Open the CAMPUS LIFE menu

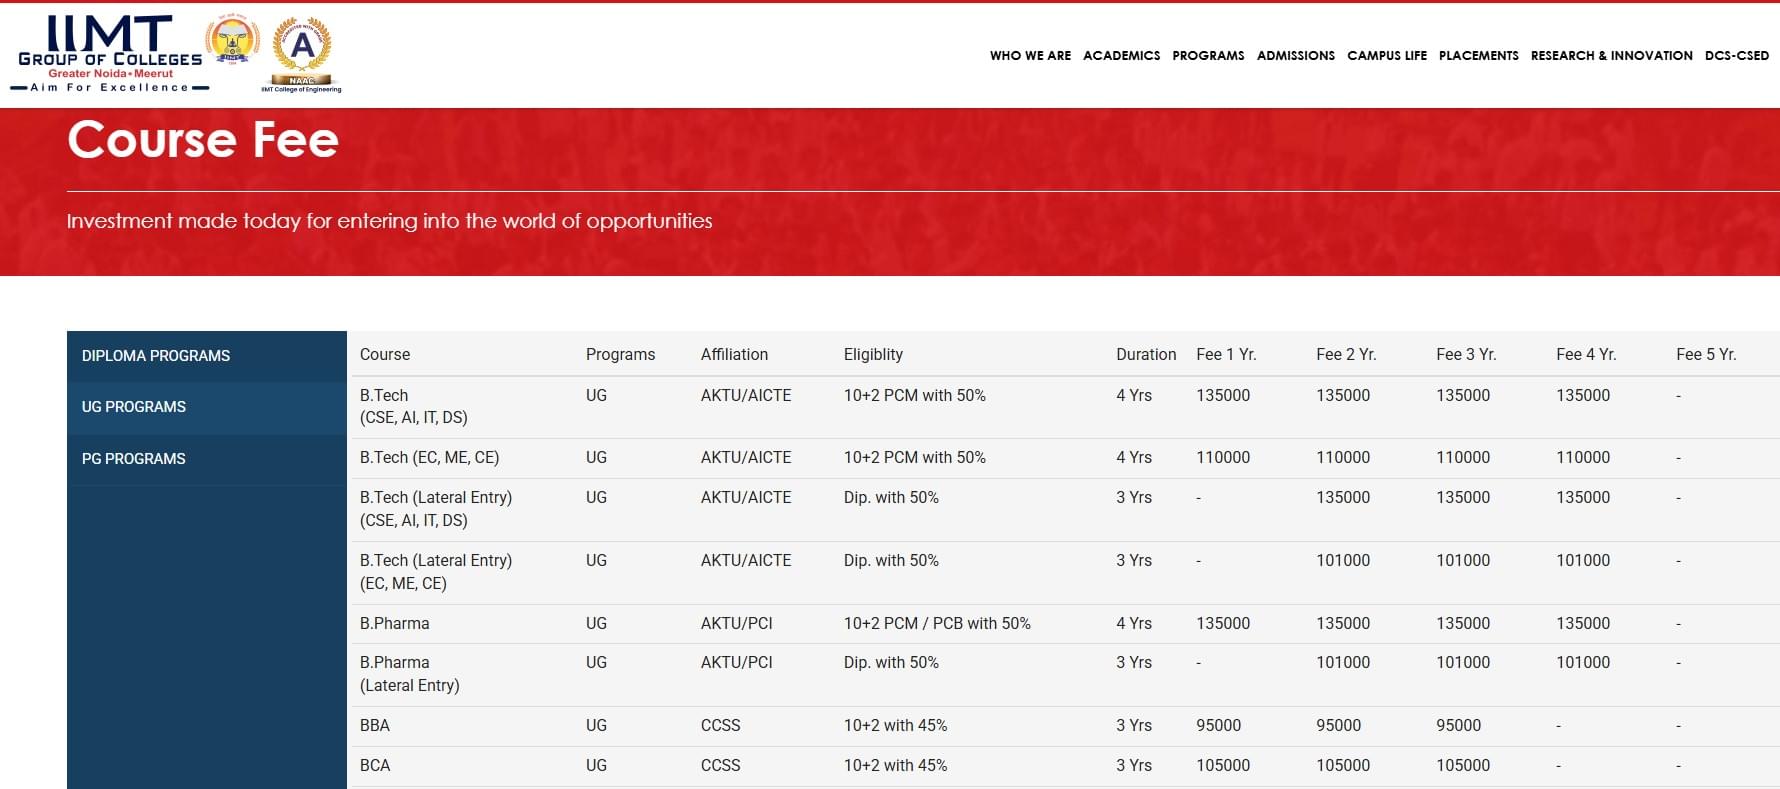(1386, 56)
